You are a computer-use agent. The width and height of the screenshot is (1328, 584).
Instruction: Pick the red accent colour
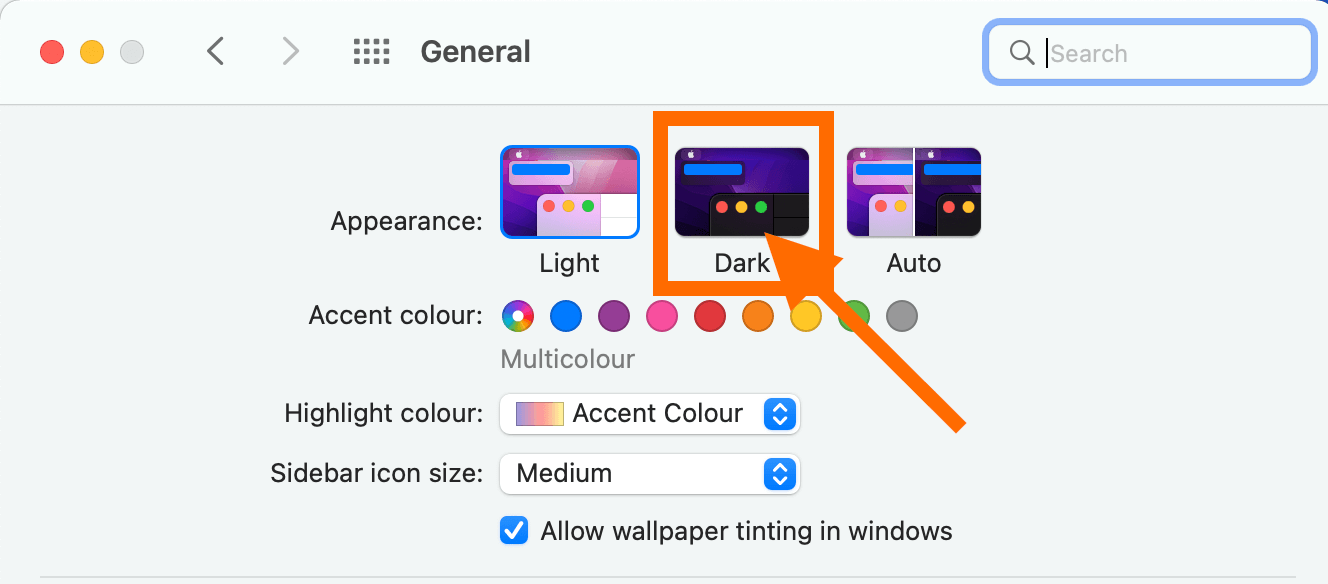[x=710, y=317]
